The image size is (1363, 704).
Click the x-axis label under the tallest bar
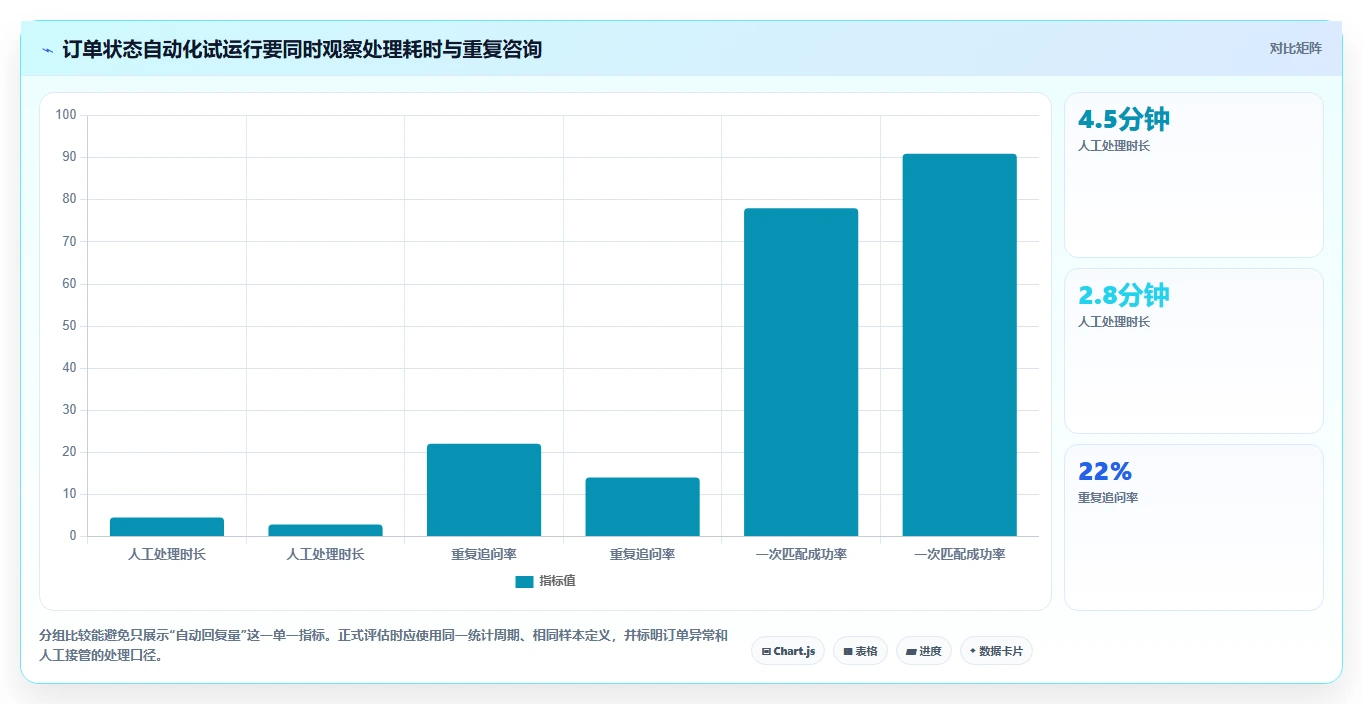tap(959, 554)
